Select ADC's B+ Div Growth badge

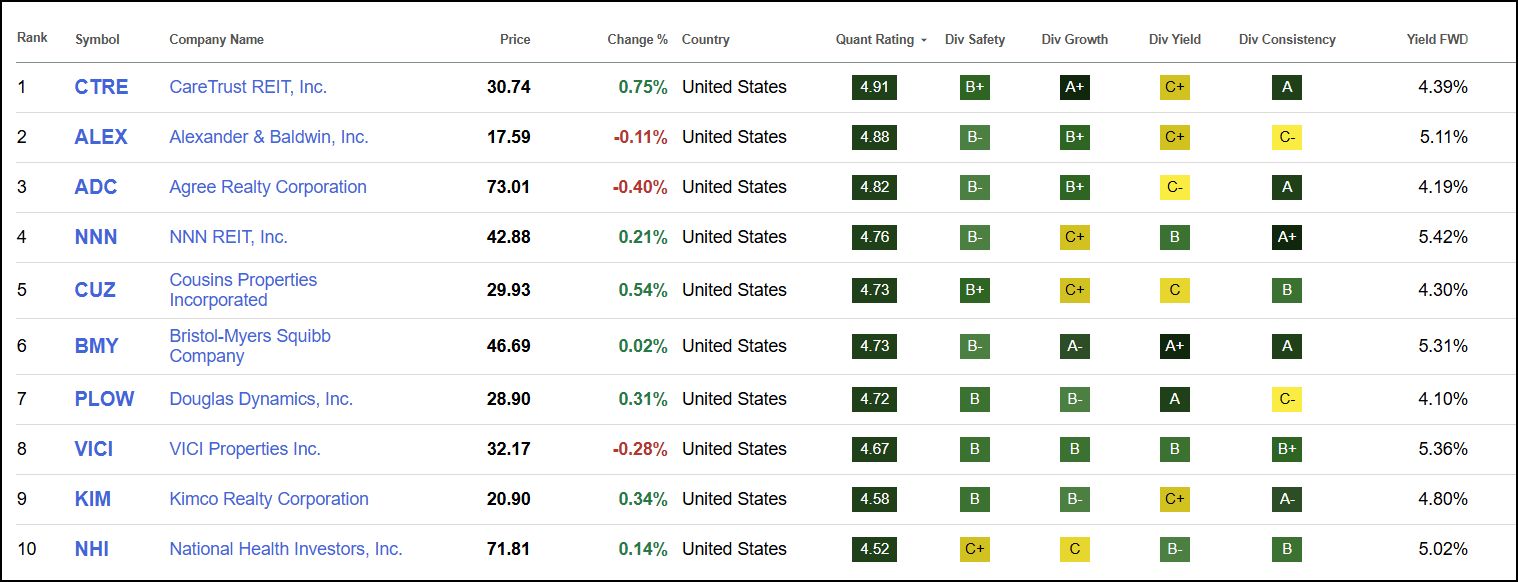coord(1074,187)
